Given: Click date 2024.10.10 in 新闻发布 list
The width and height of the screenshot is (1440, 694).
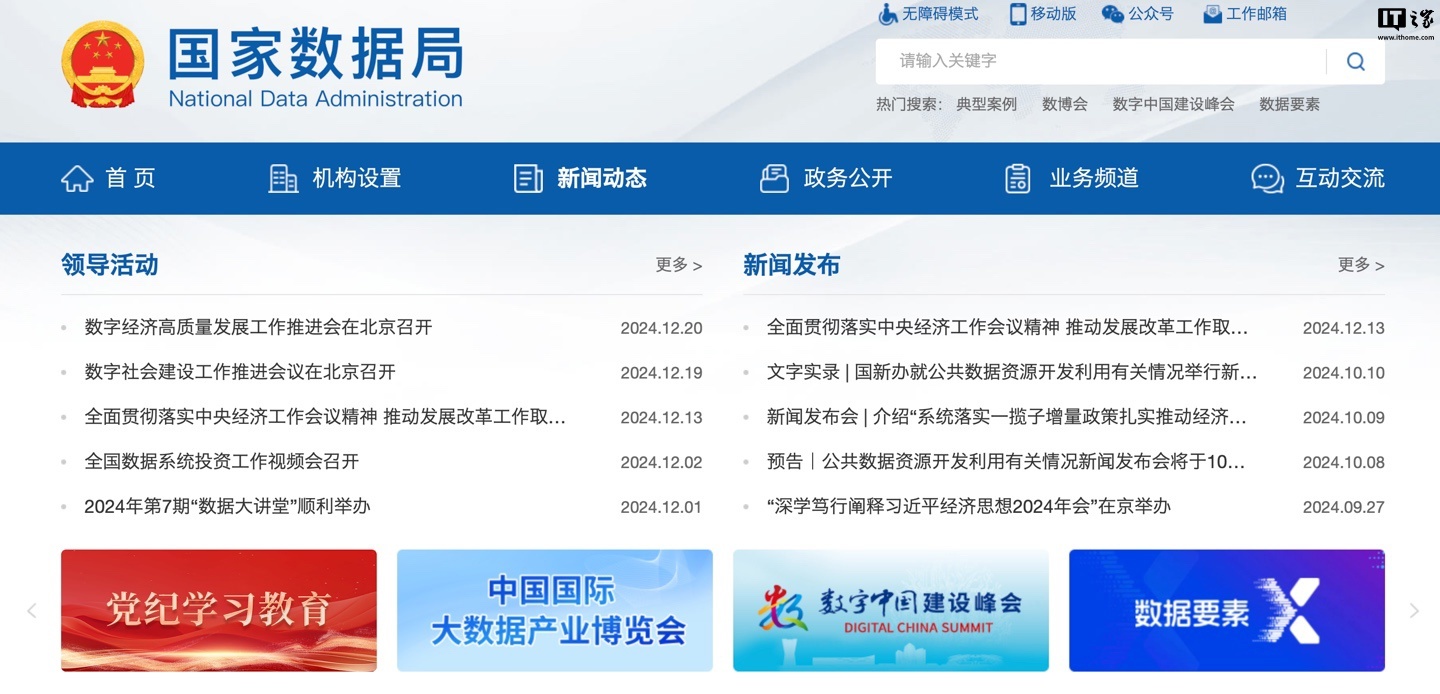Looking at the screenshot, I should [x=1343, y=373].
